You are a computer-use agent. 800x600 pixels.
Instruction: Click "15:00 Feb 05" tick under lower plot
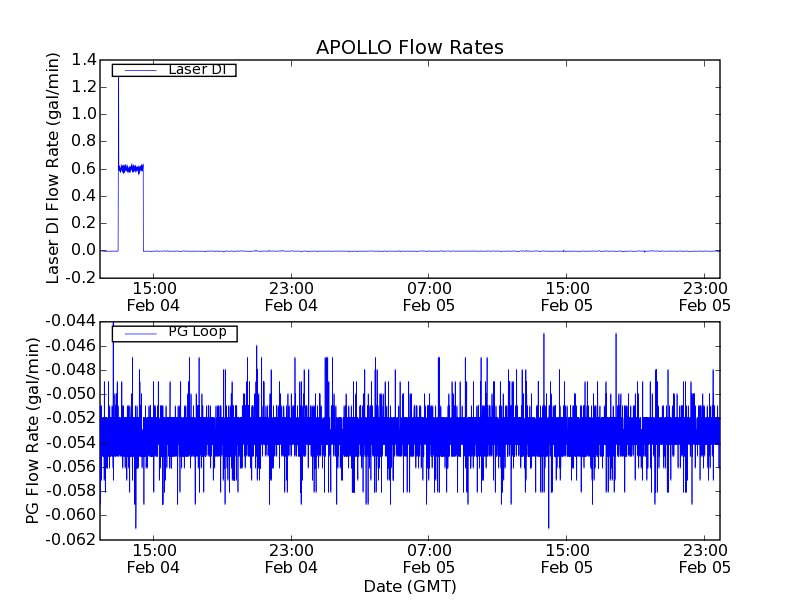pos(566,558)
